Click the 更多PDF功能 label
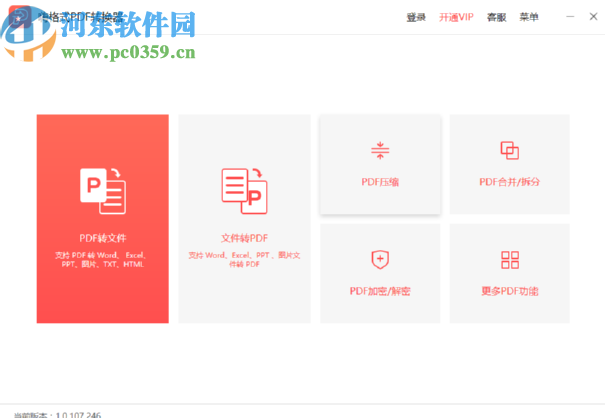 point(510,291)
